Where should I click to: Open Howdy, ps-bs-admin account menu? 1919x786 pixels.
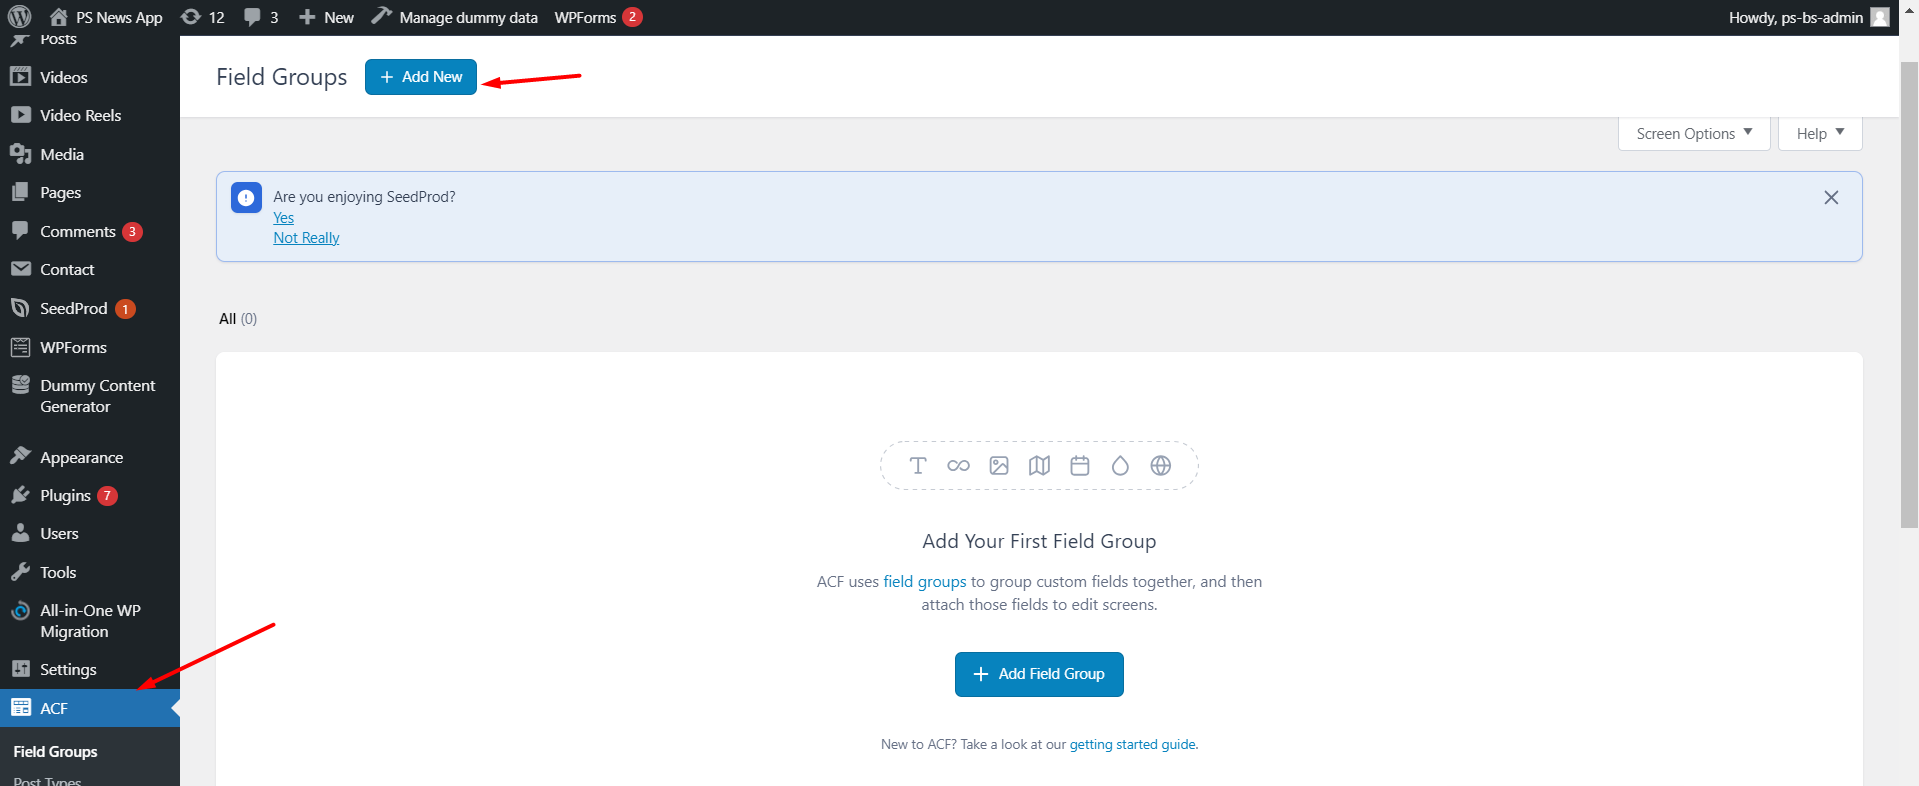click(x=1808, y=17)
